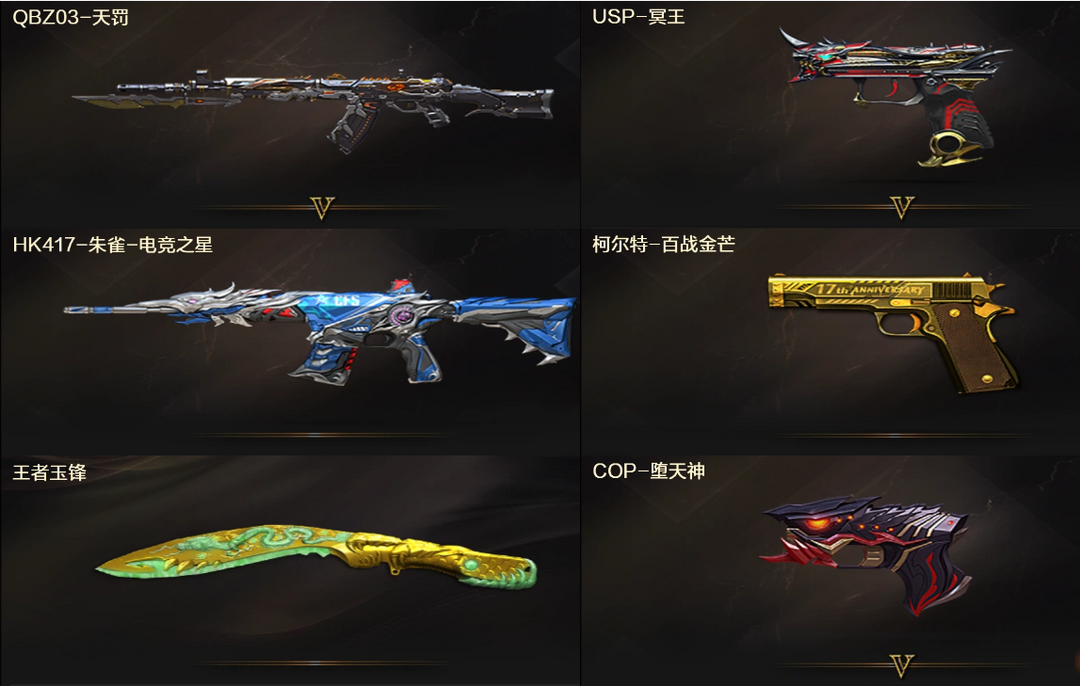1080x686 pixels.
Task: Open the USP-冥王 title label
Action: pyautogui.click(x=638, y=17)
